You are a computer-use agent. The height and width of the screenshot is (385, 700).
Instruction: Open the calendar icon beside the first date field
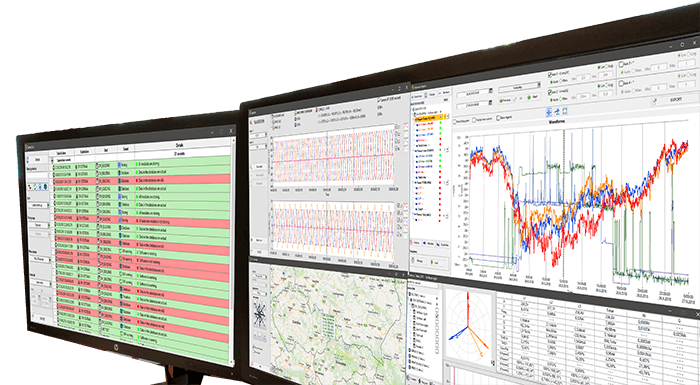click(x=490, y=90)
